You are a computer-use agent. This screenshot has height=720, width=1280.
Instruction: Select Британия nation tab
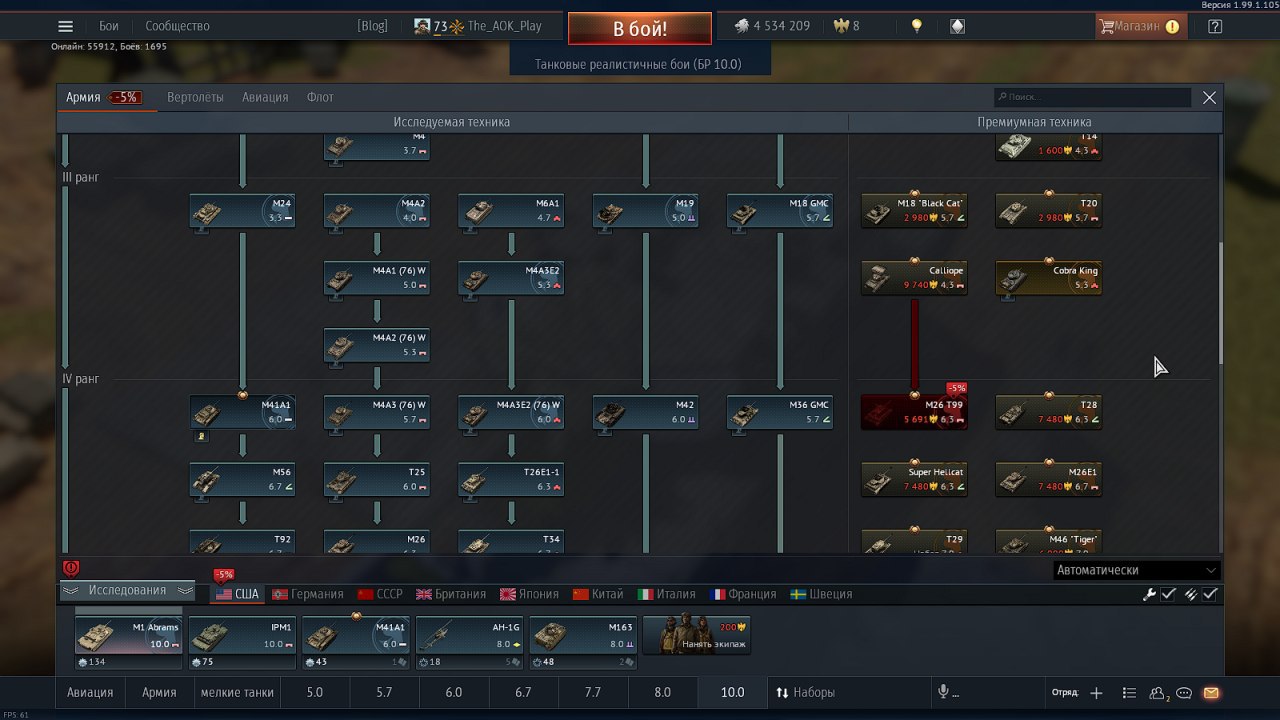point(451,594)
